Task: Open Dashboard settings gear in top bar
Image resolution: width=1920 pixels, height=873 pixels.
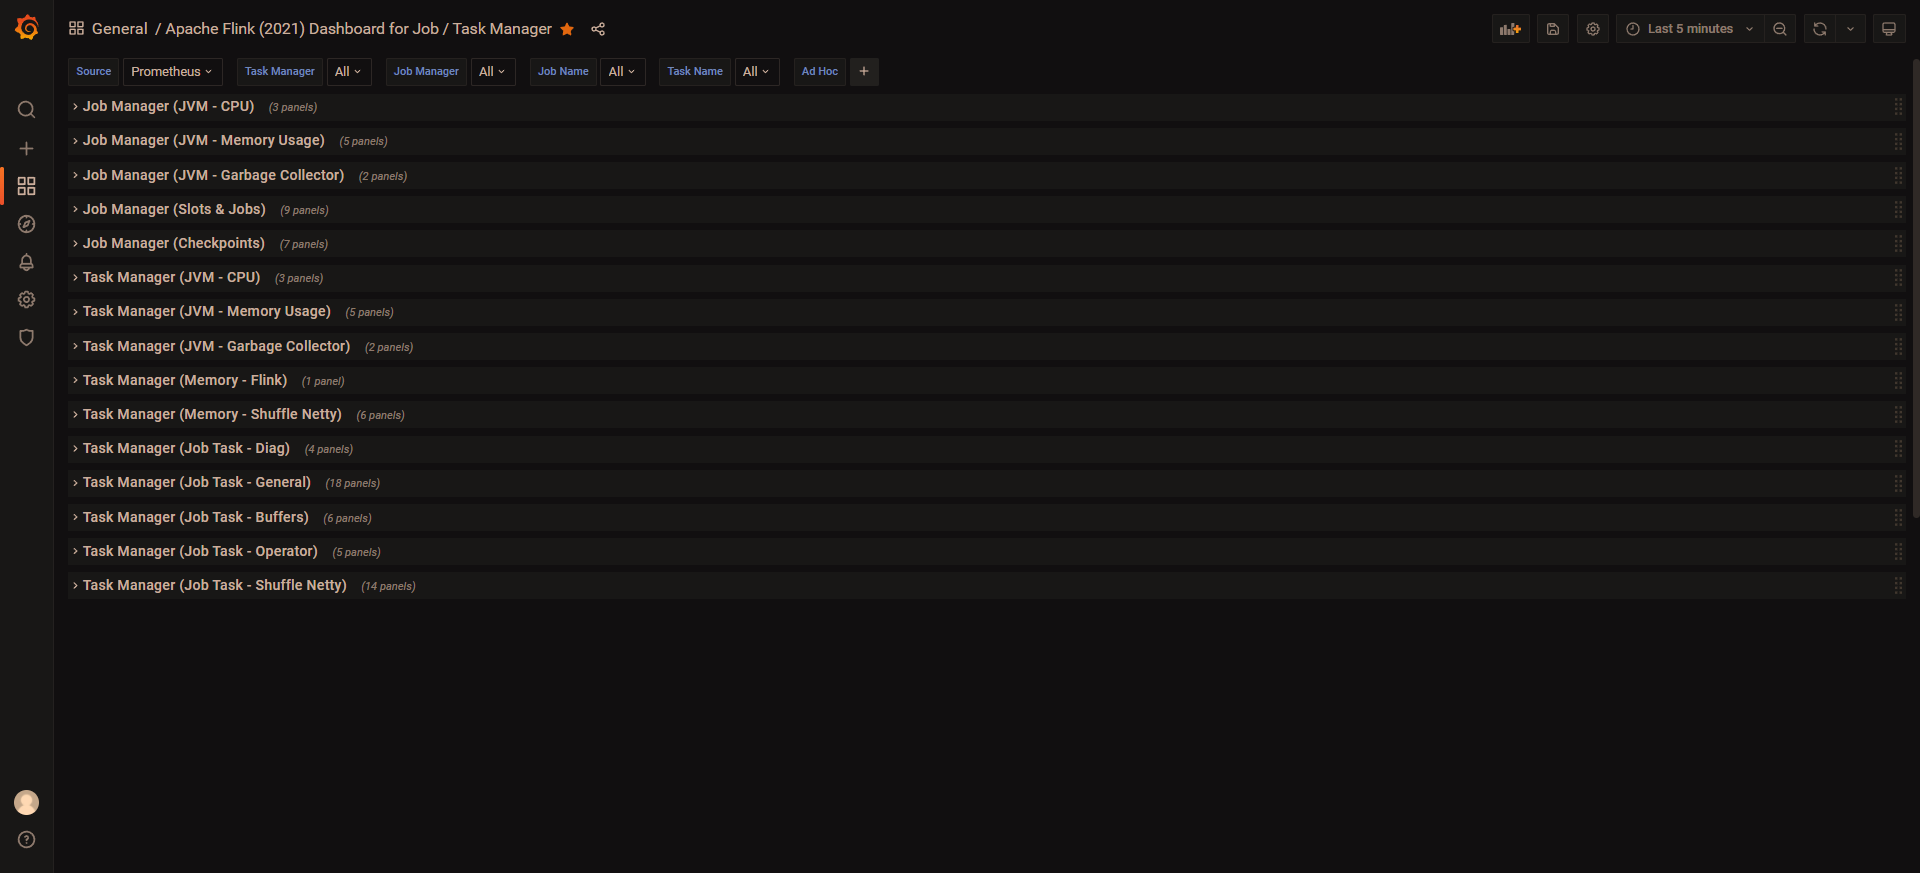Action: 1593,29
